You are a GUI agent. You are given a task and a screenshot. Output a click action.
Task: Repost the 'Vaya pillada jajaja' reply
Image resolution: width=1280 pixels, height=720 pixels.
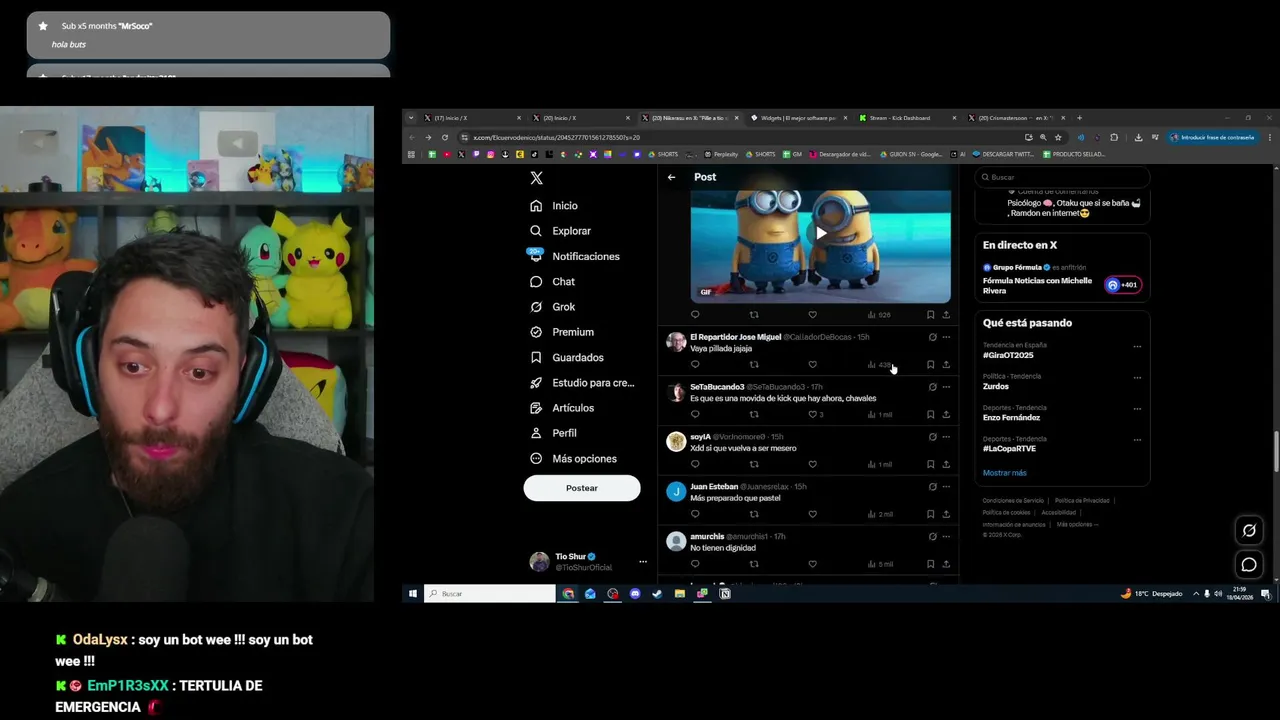pyautogui.click(x=754, y=365)
